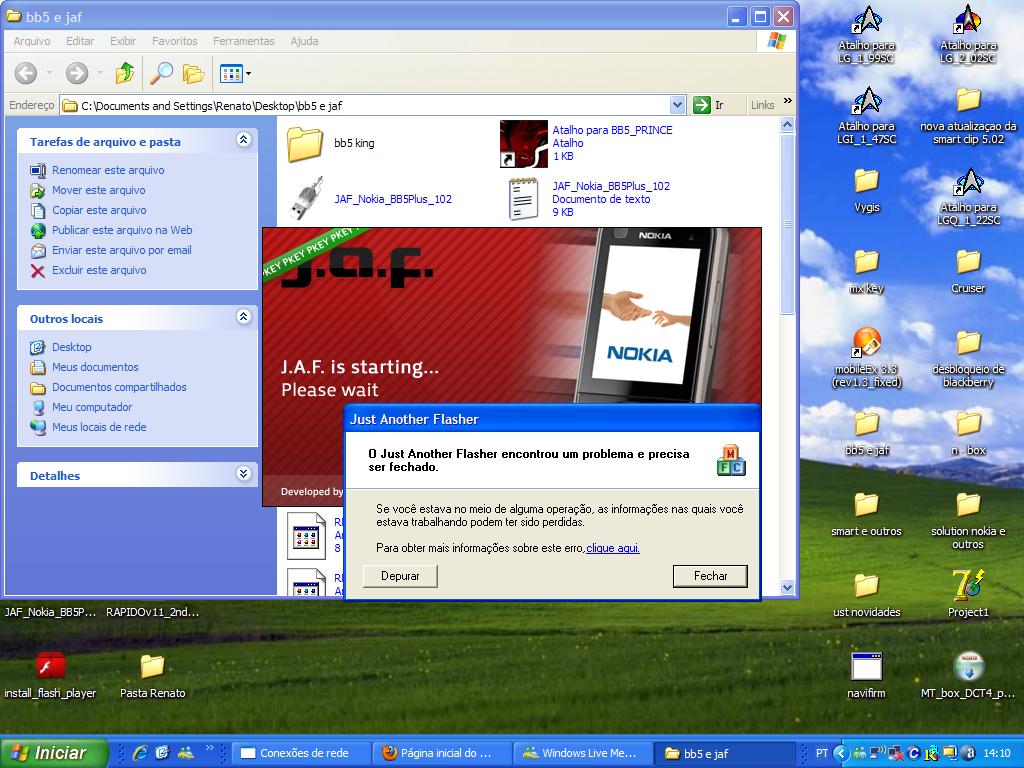The width and height of the screenshot is (1024, 768).
Task: Click Mover este arquivo link
Action: pyautogui.click(x=99, y=191)
